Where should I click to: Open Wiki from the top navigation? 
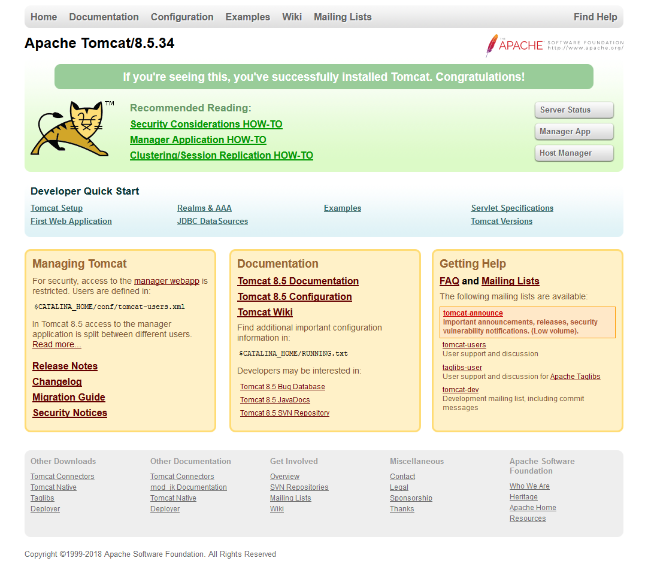pos(292,17)
